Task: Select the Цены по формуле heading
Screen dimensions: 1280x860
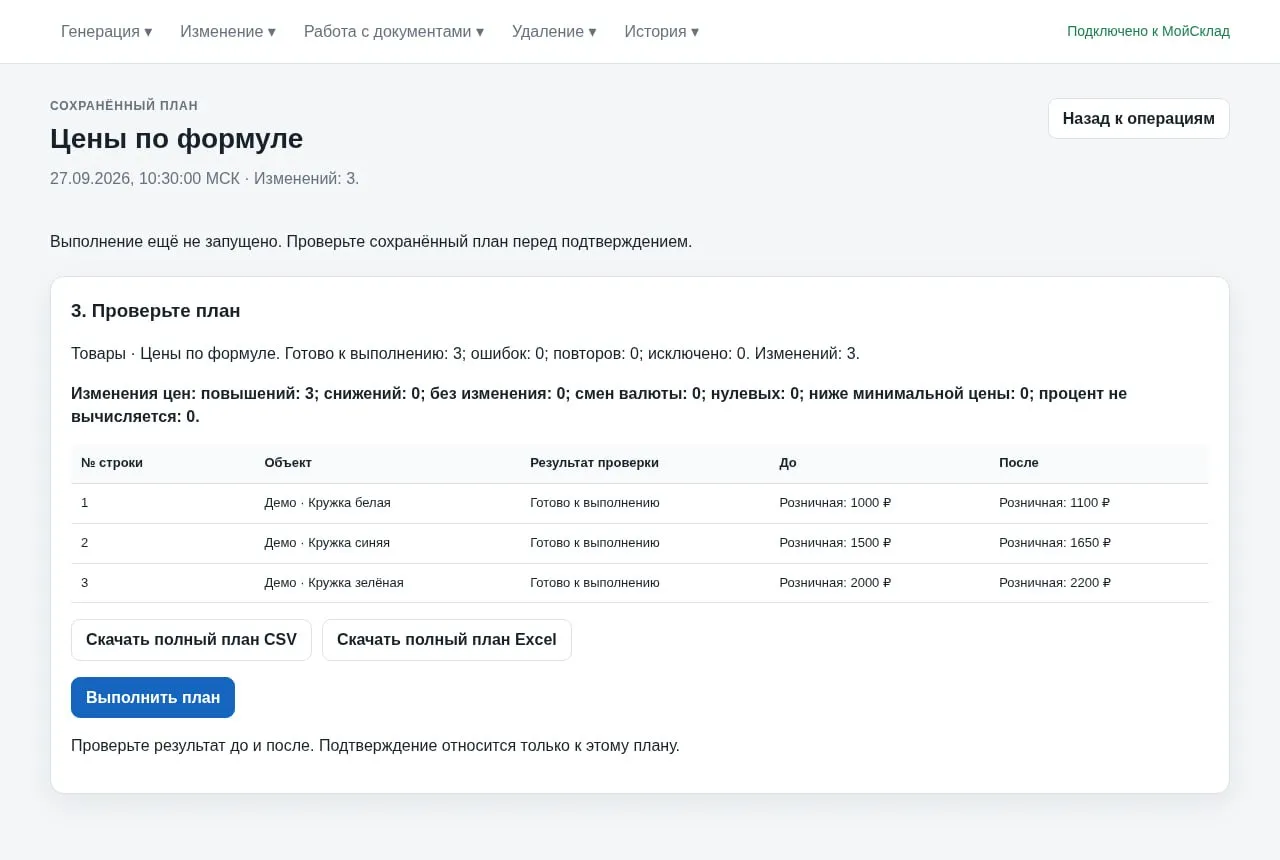Action: coord(176,138)
